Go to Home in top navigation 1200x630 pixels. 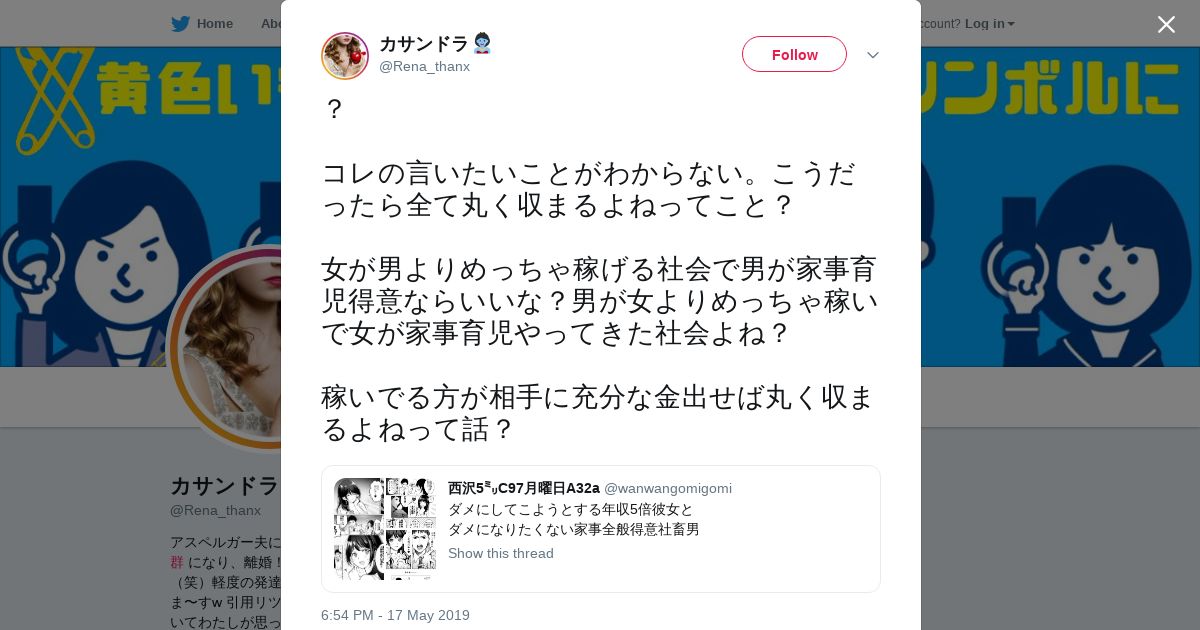(x=214, y=24)
